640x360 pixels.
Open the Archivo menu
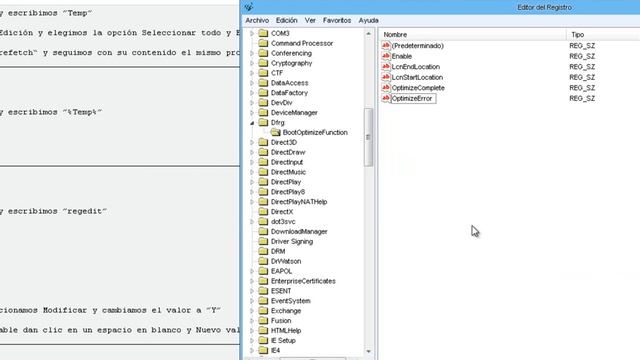tap(257, 20)
